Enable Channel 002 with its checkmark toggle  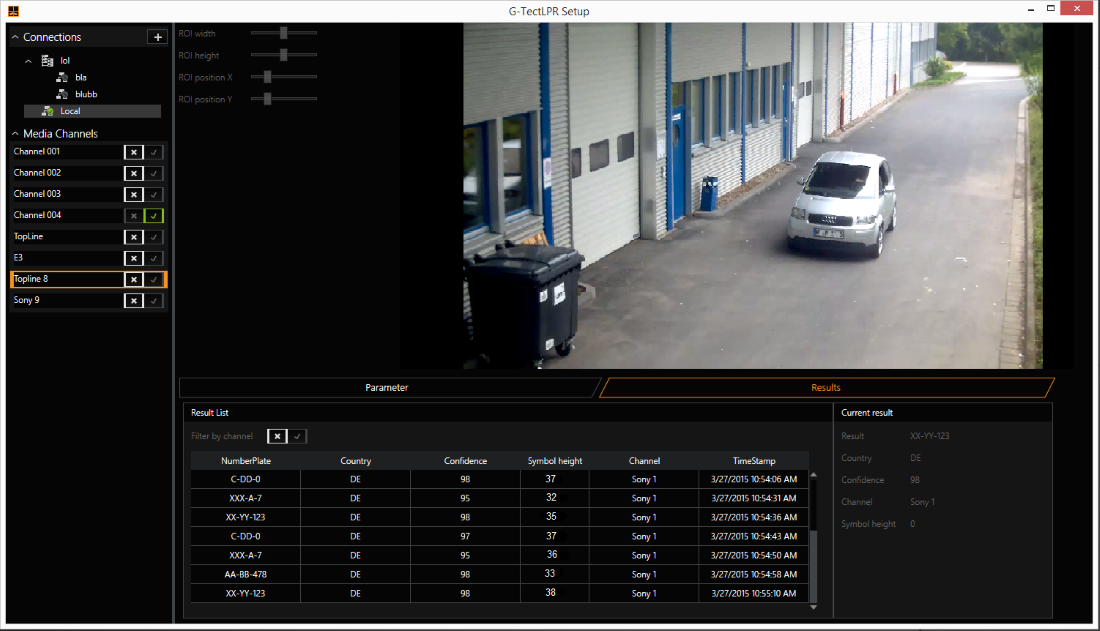pos(152,172)
